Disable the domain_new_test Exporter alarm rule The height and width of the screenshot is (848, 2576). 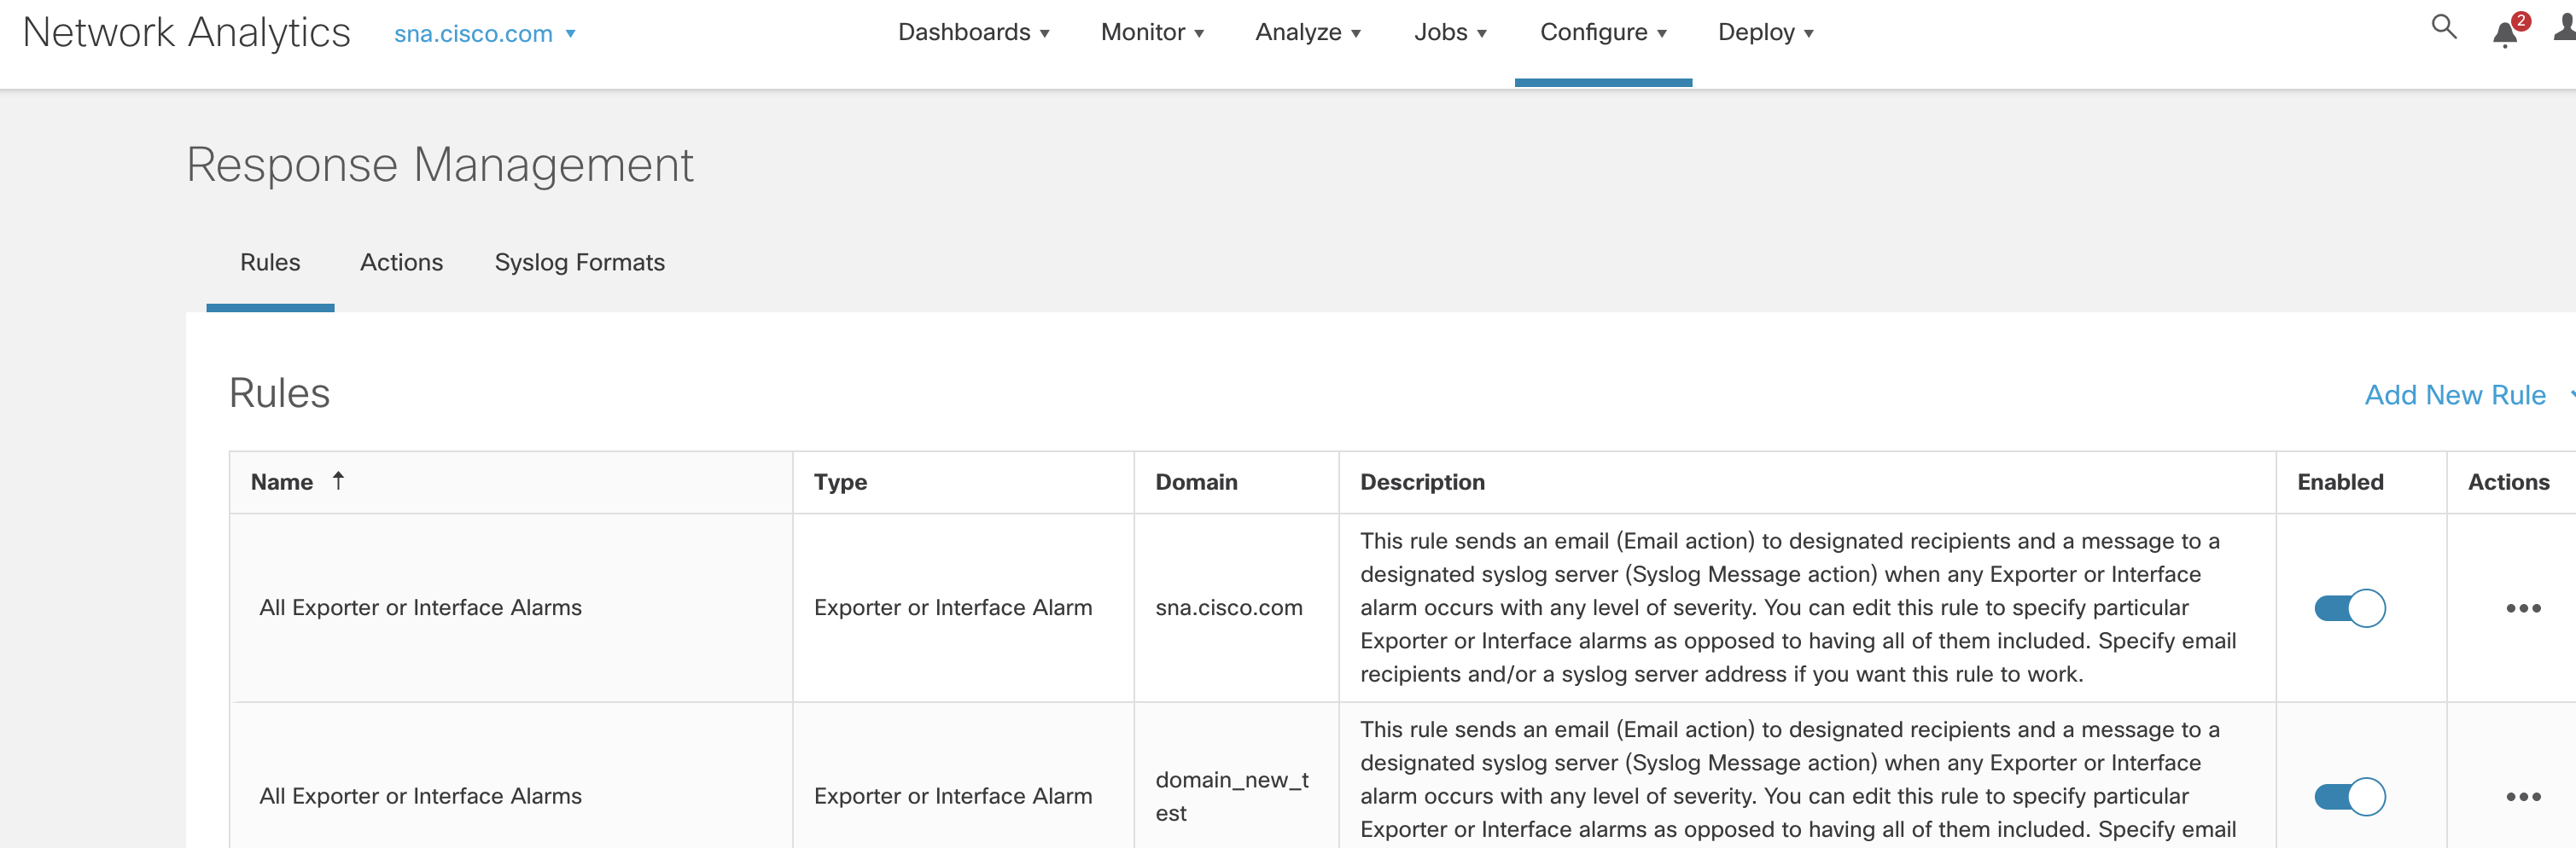coord(2349,797)
